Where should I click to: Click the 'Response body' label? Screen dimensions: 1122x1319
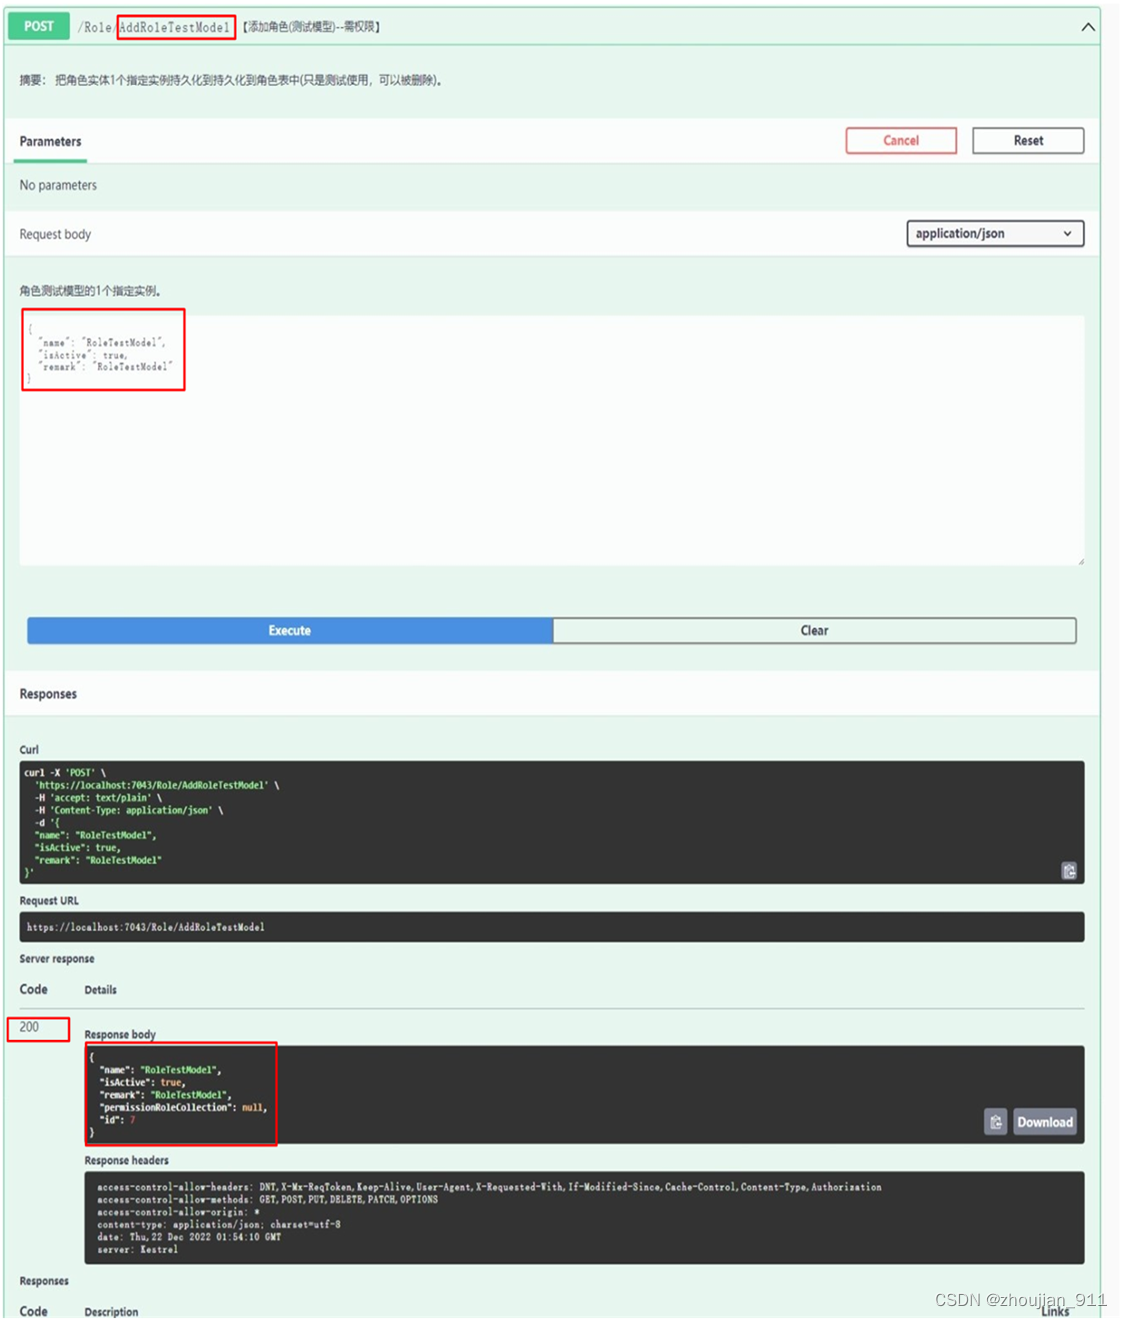point(120,1035)
